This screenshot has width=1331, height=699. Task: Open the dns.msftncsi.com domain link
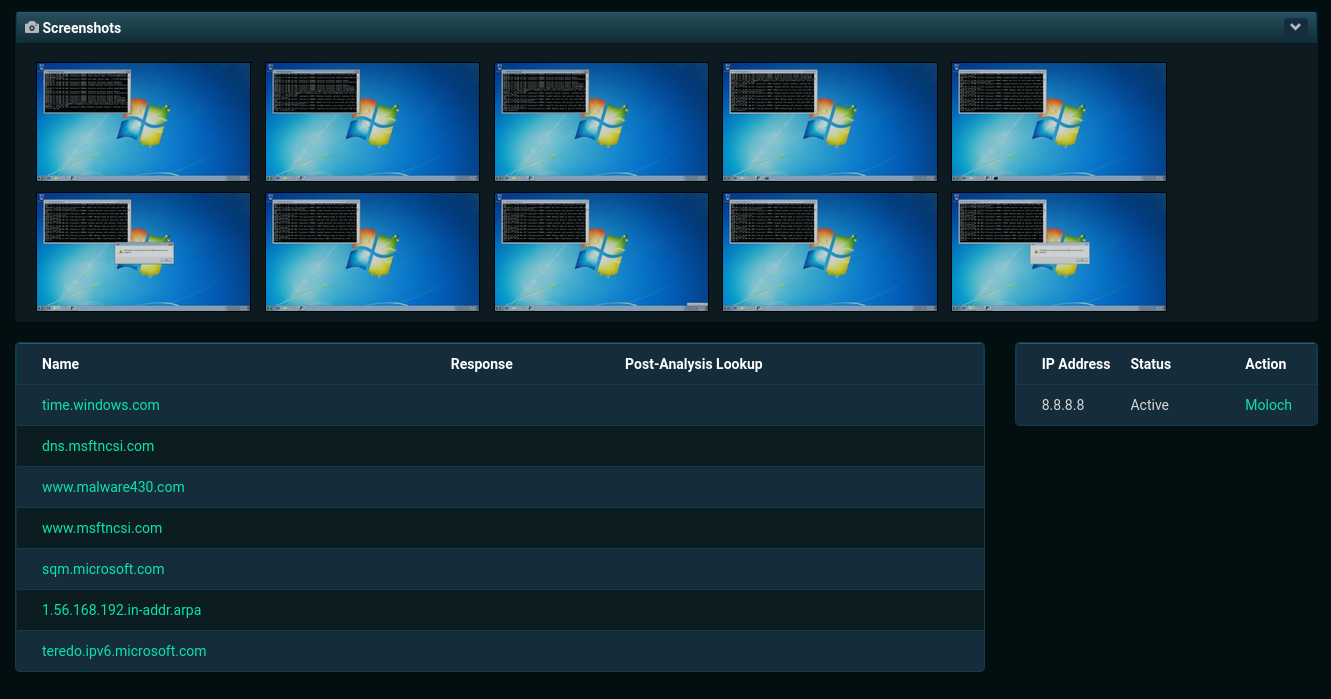(x=98, y=446)
